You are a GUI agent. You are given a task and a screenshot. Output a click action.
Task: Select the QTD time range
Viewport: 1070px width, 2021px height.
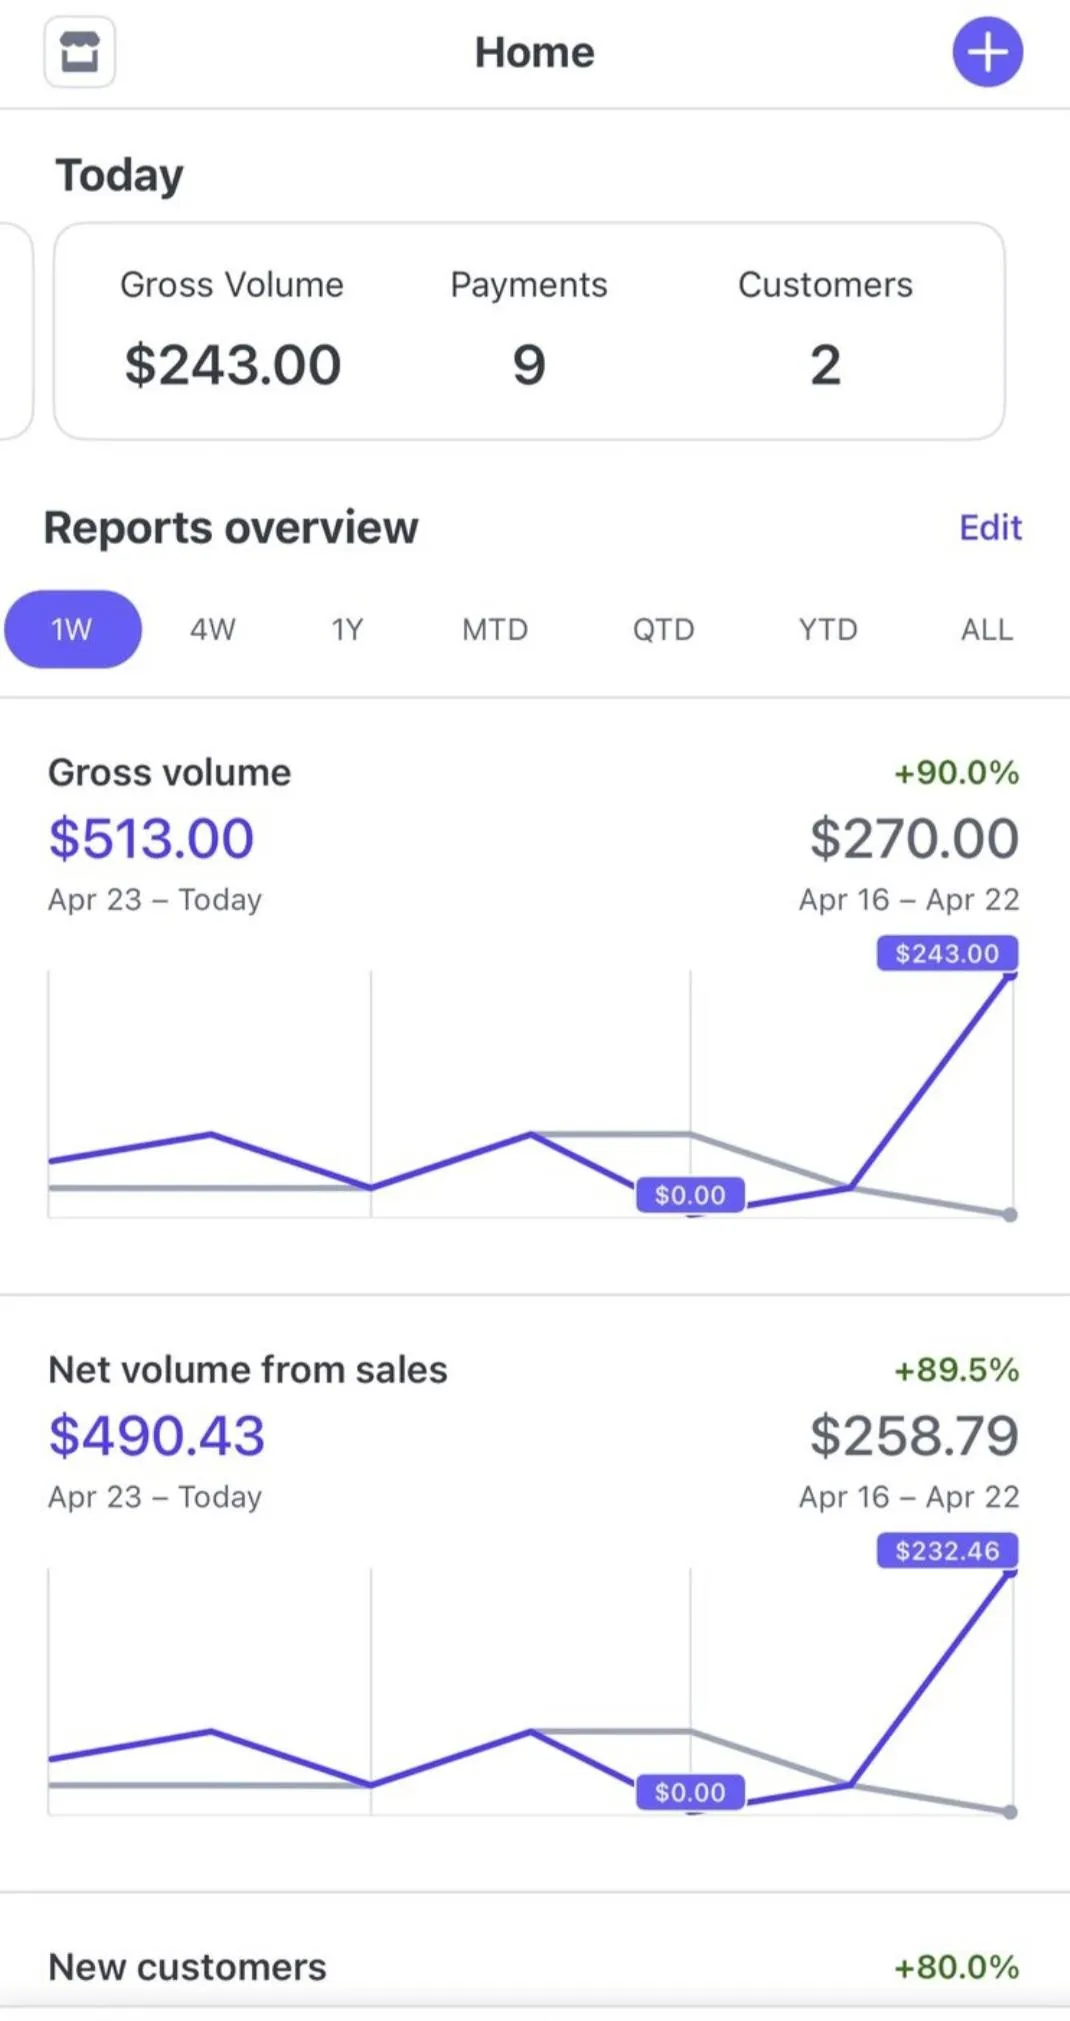[663, 629]
